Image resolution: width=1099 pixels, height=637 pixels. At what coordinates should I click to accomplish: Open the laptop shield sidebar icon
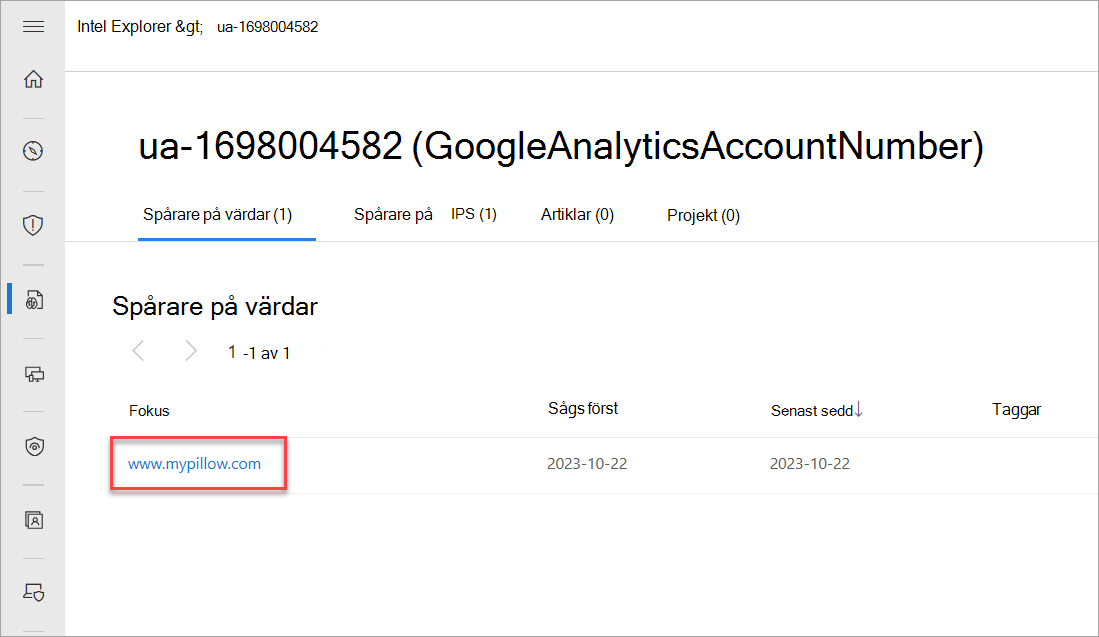[34, 593]
